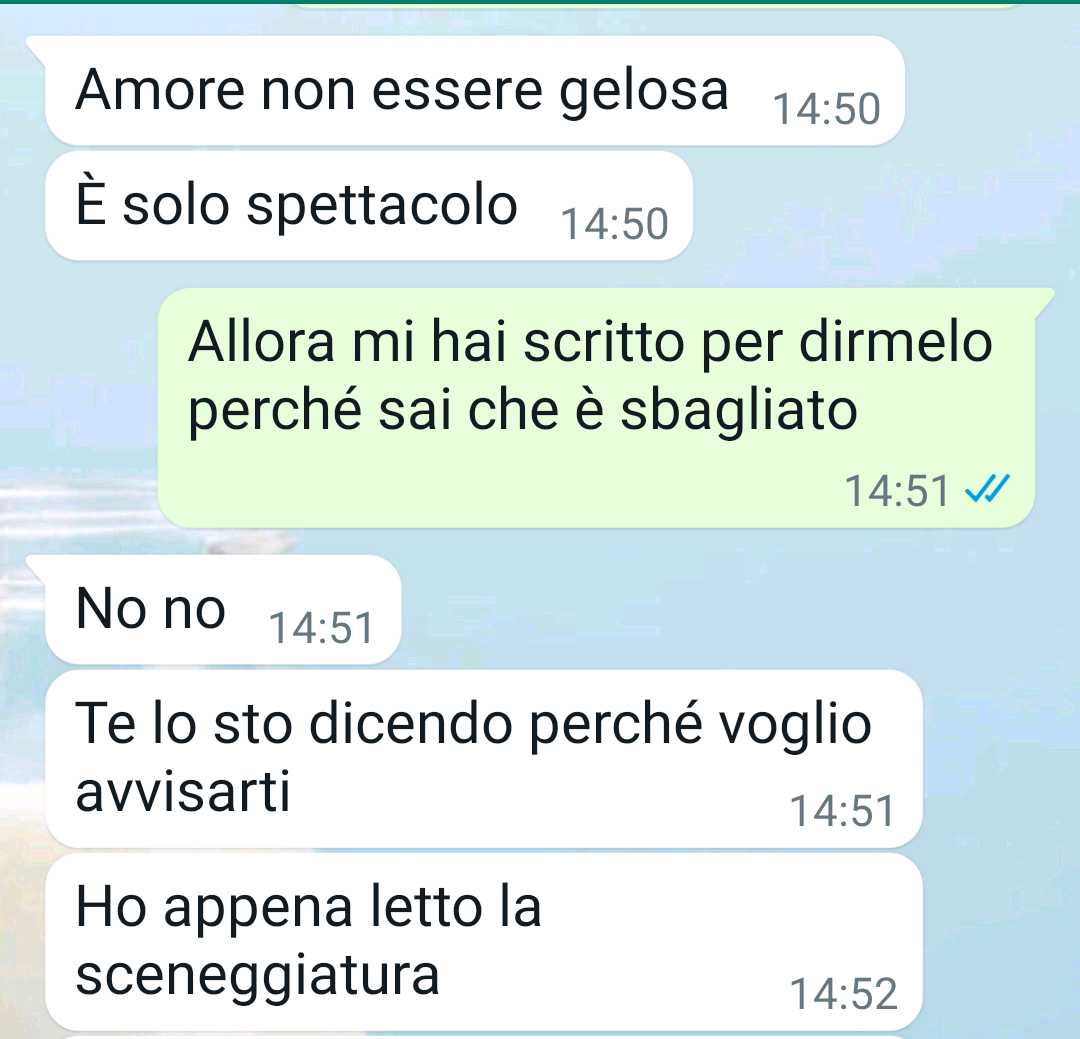This screenshot has width=1080, height=1039.
Task: Tap the 14:51 timestamp in the "avvisarti" bubble
Action: pos(842,811)
